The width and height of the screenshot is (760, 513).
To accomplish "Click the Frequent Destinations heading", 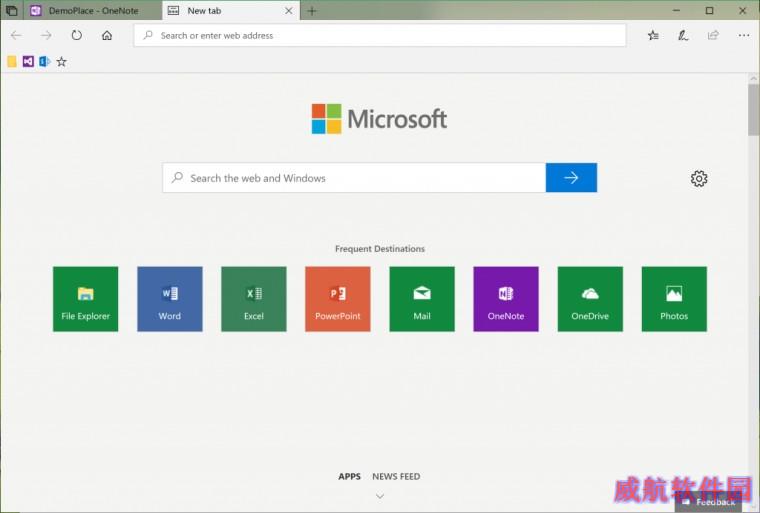I will point(380,249).
